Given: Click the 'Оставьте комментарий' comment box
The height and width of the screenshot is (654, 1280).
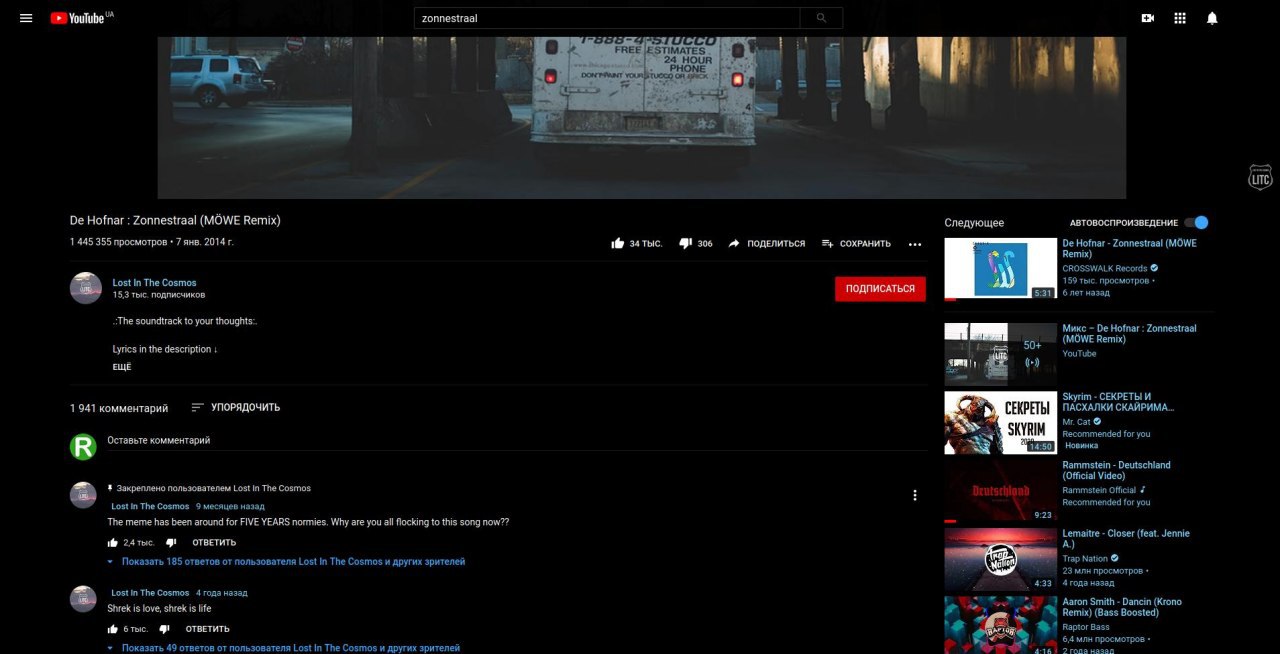Looking at the screenshot, I should tap(516, 441).
